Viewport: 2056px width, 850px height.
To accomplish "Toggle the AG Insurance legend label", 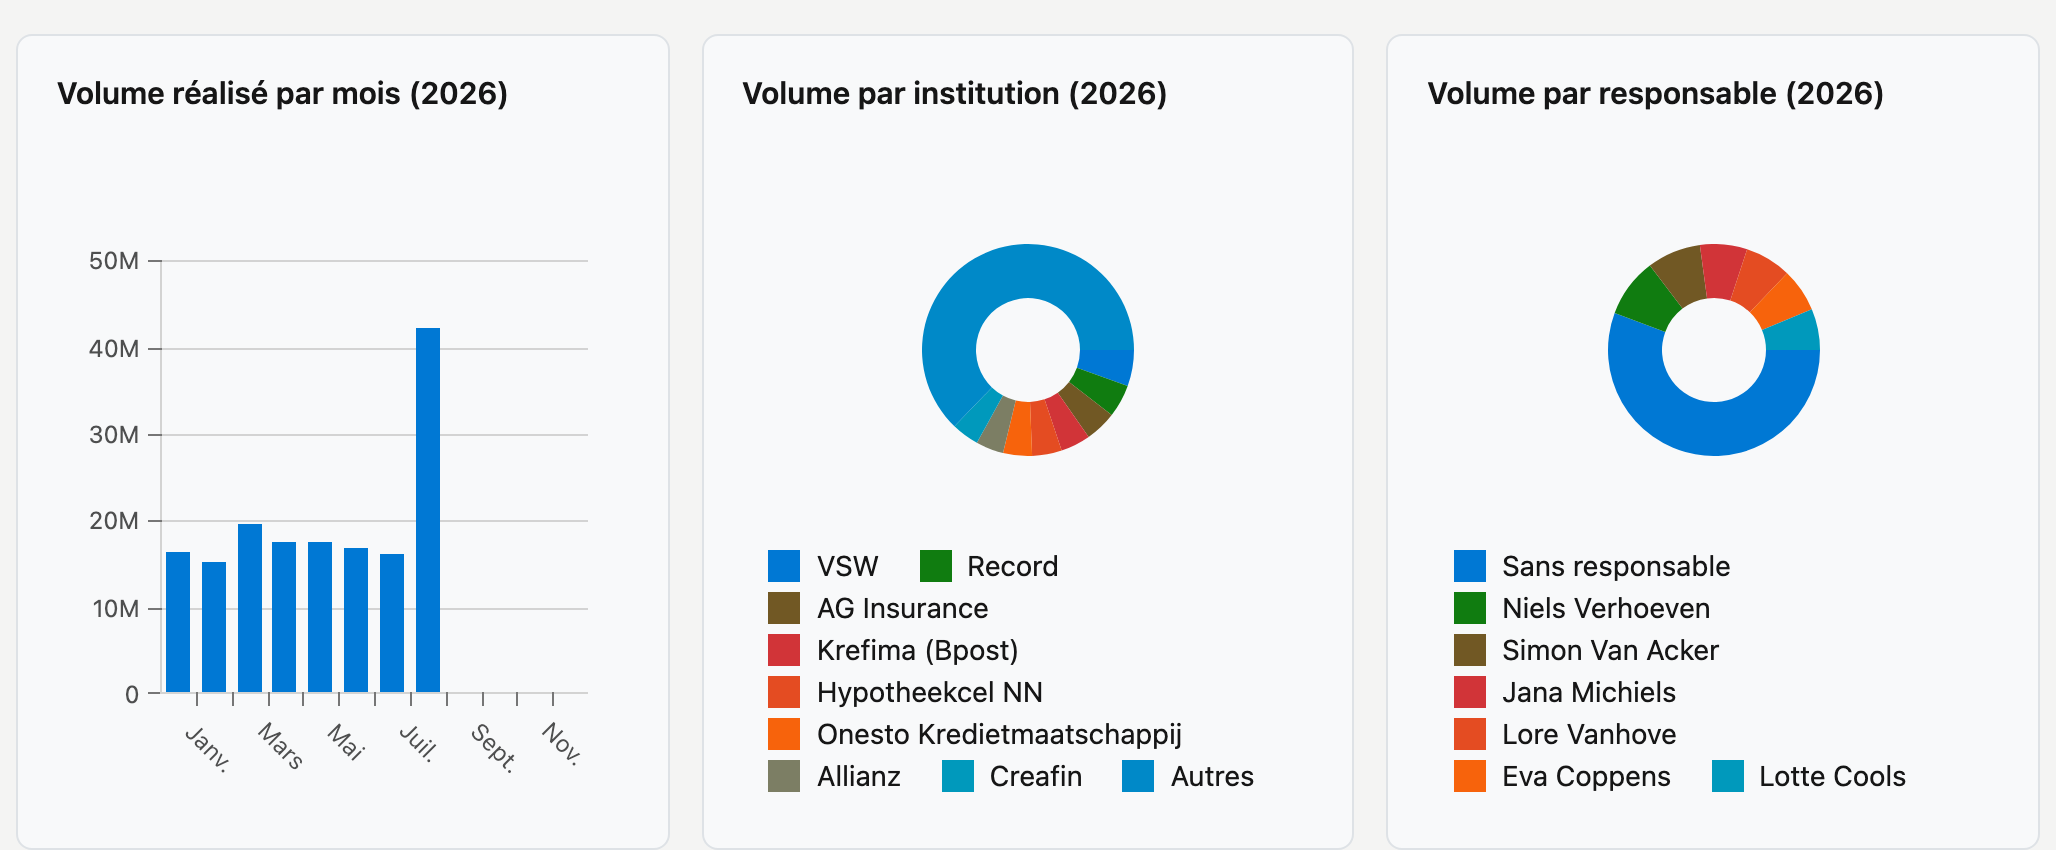I will (x=902, y=609).
